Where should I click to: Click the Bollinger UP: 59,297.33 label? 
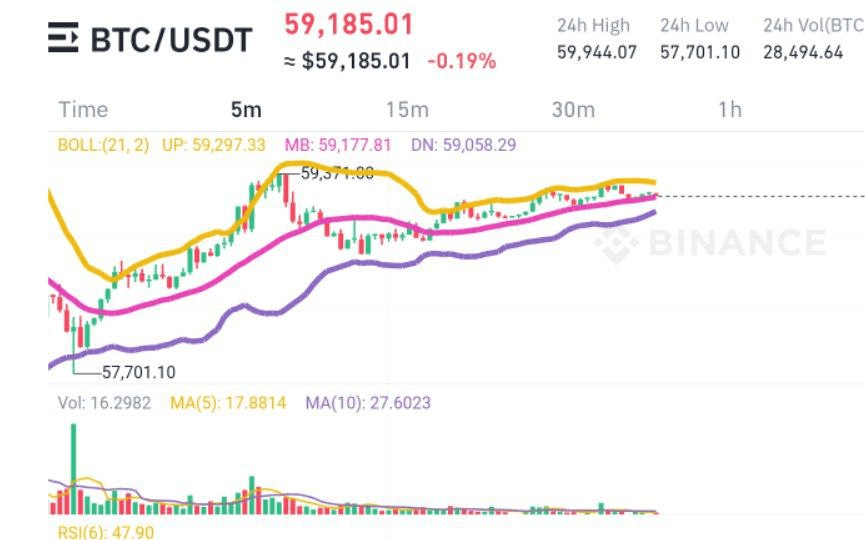point(214,145)
